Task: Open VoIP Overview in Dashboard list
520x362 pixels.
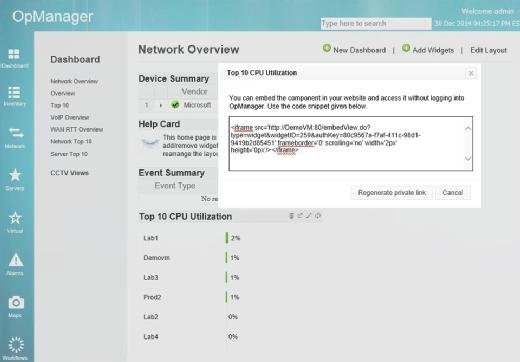Action: pyautogui.click(x=70, y=117)
